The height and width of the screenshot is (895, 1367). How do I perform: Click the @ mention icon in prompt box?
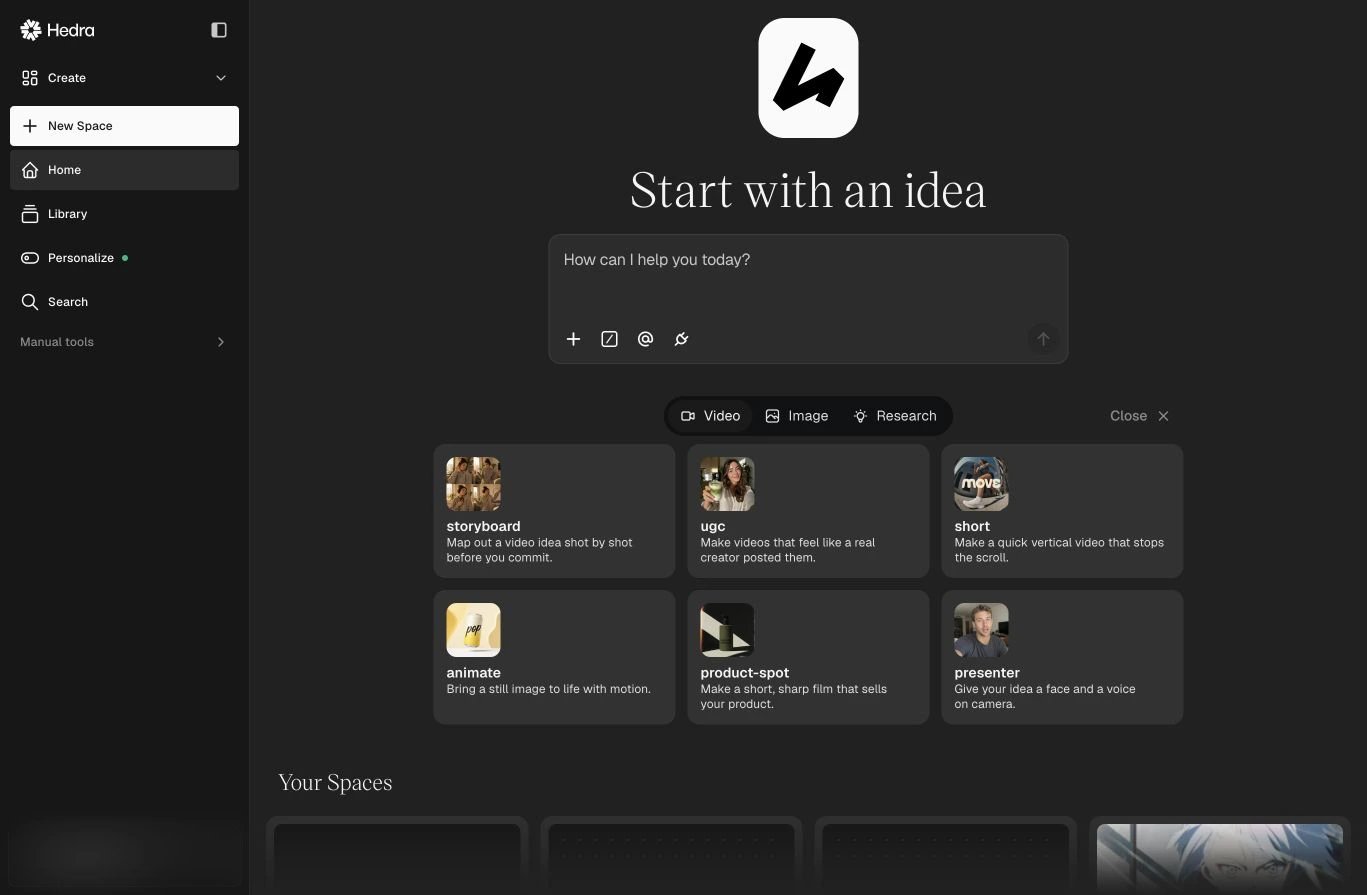tap(645, 339)
